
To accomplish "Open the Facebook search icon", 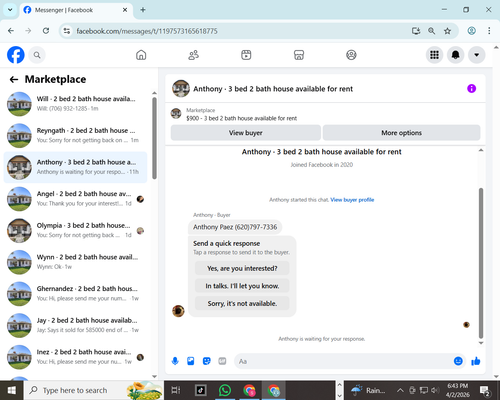I will click(x=37, y=55).
